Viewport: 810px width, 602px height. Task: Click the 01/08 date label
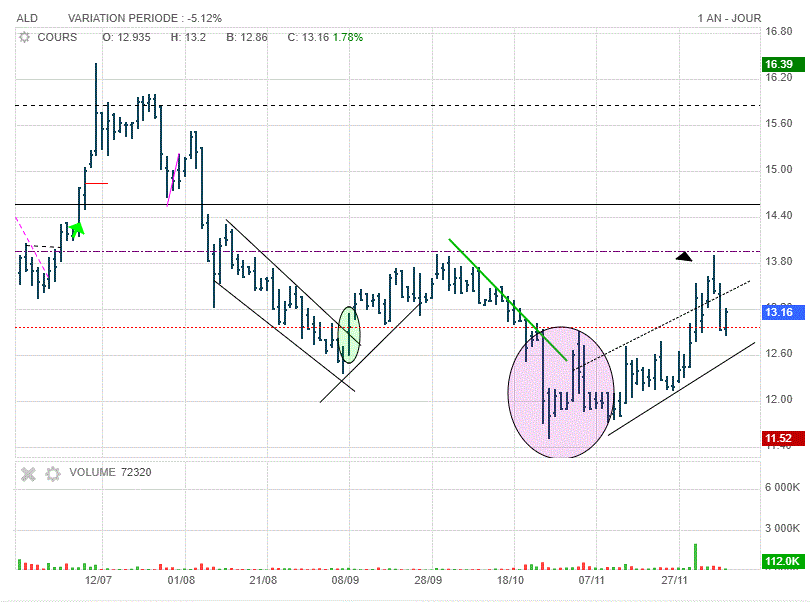[181, 580]
